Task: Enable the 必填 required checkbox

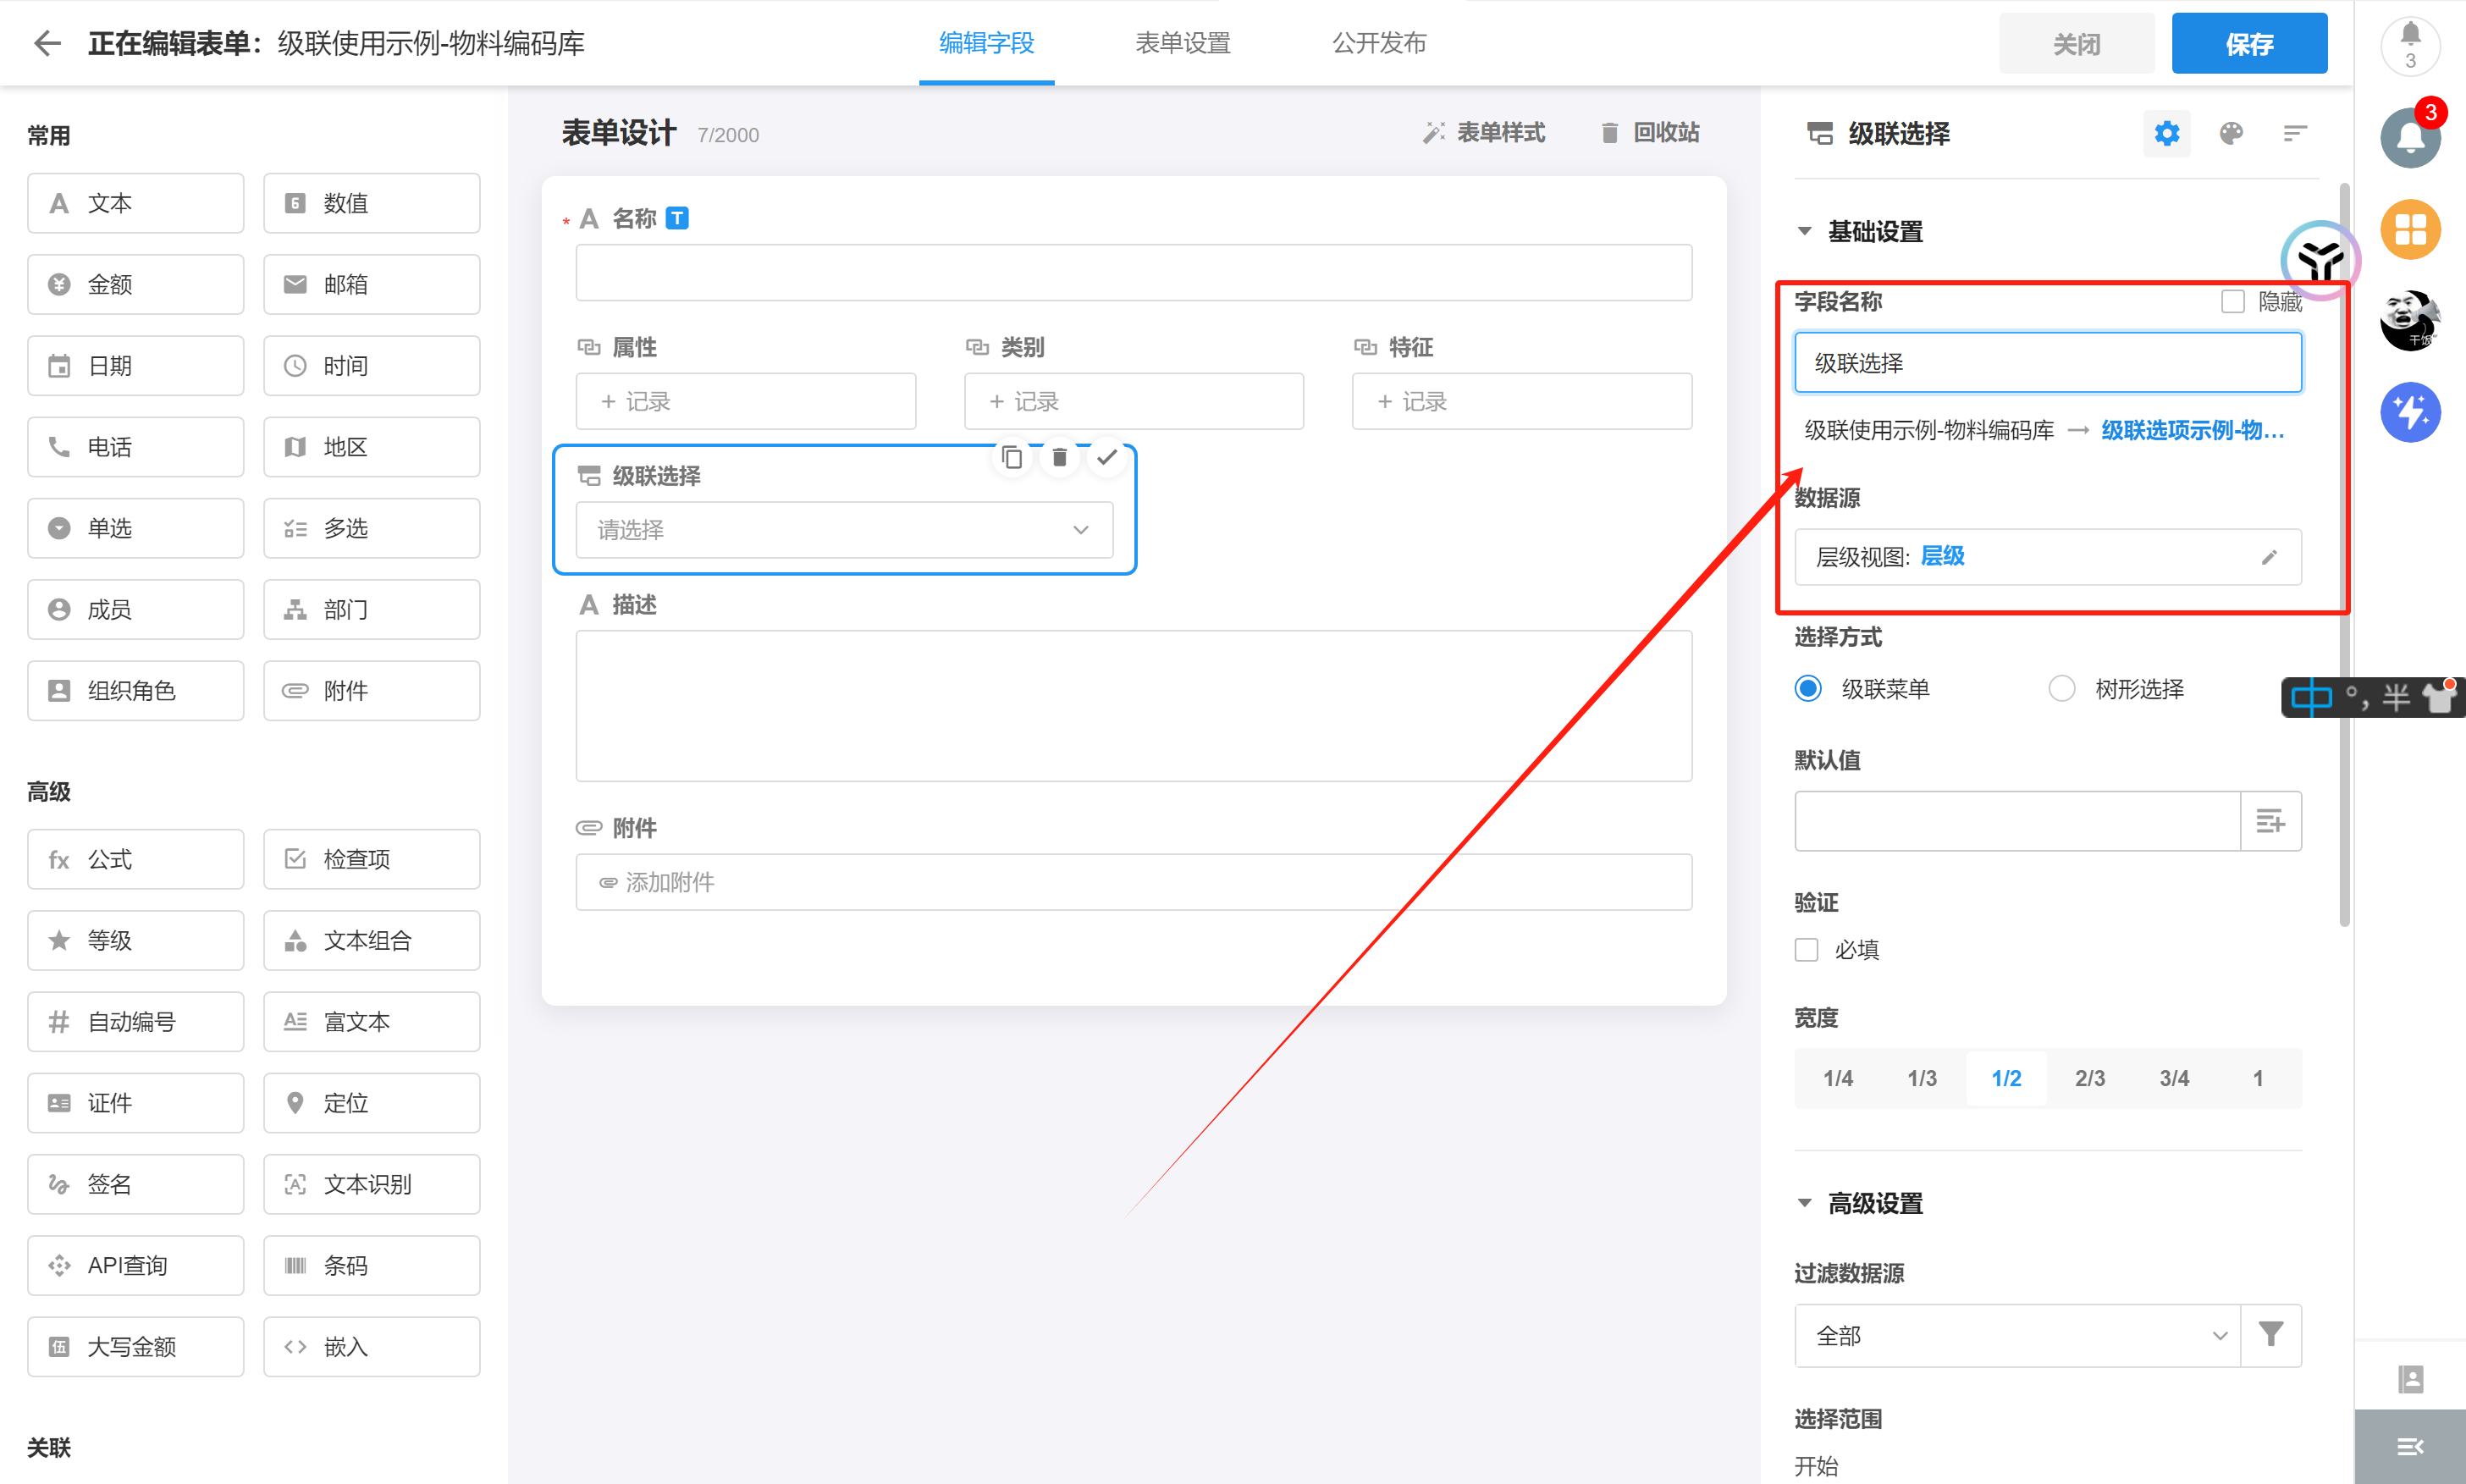Action: click(1806, 949)
